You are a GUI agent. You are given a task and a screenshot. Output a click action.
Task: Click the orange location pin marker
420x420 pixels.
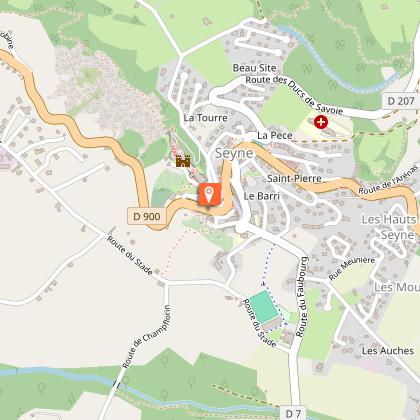click(x=209, y=194)
